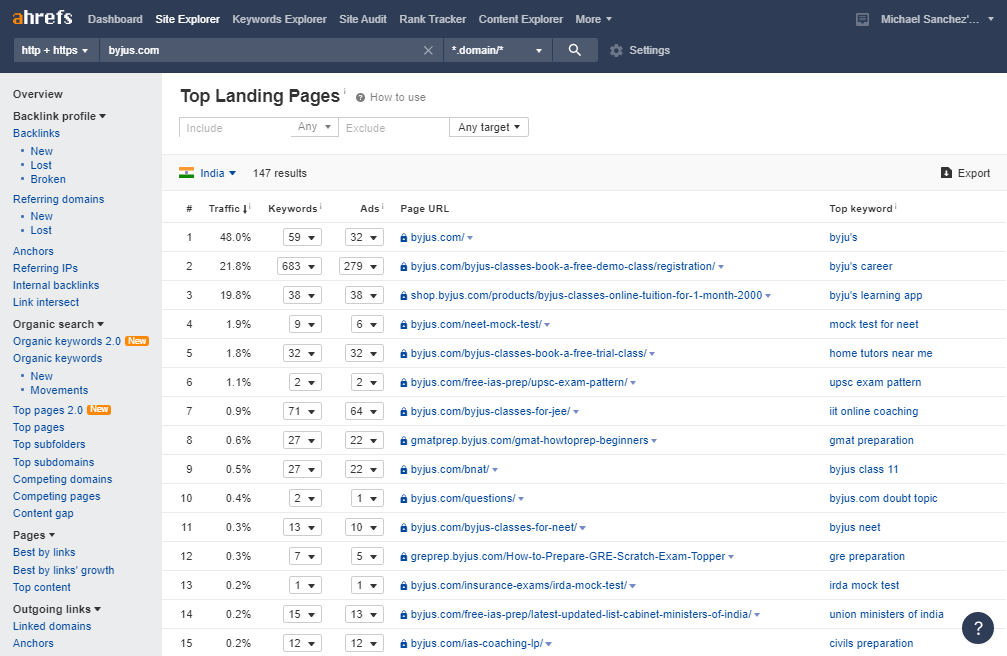
Task: Expand the 279 ads dropdown
Action: (361, 266)
